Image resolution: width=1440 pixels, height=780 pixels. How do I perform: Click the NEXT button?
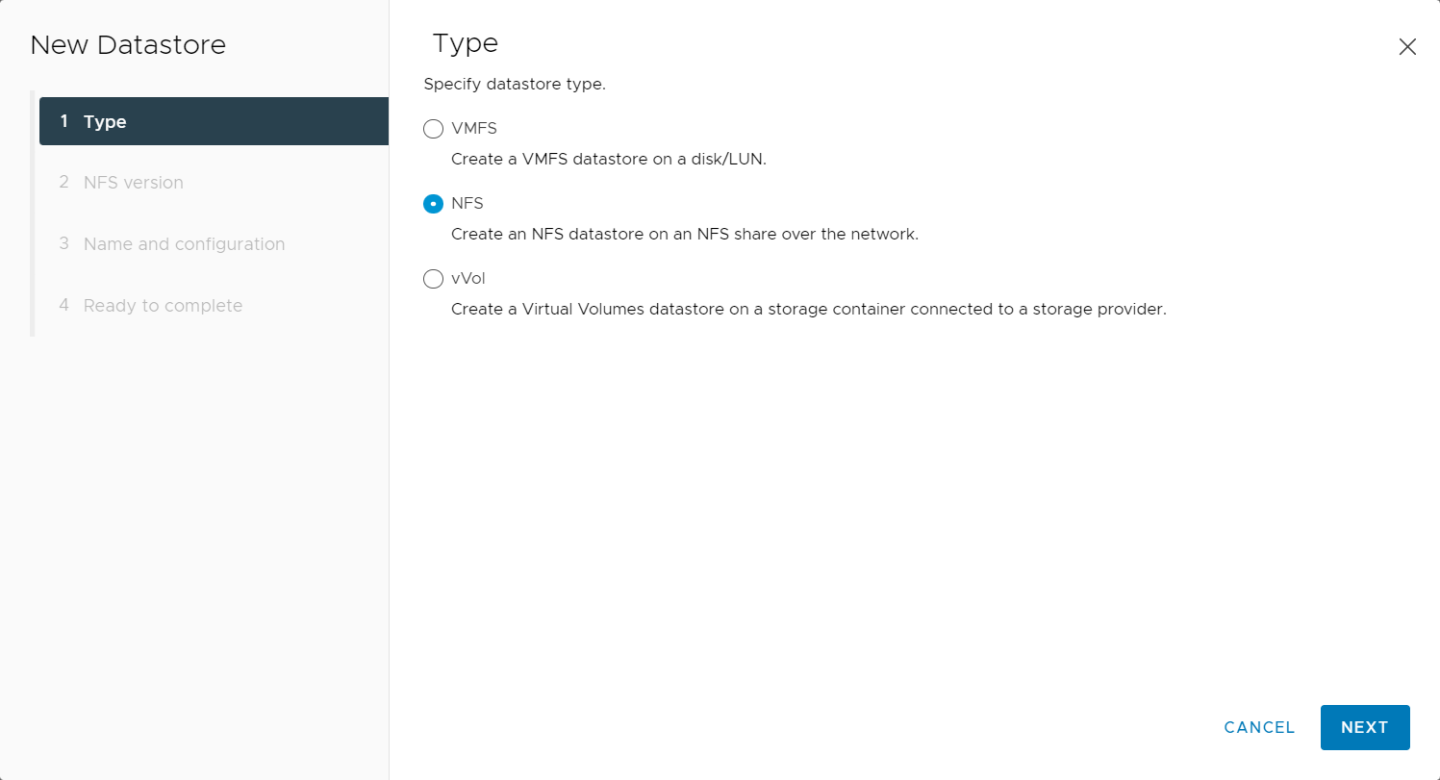pyautogui.click(x=1365, y=727)
